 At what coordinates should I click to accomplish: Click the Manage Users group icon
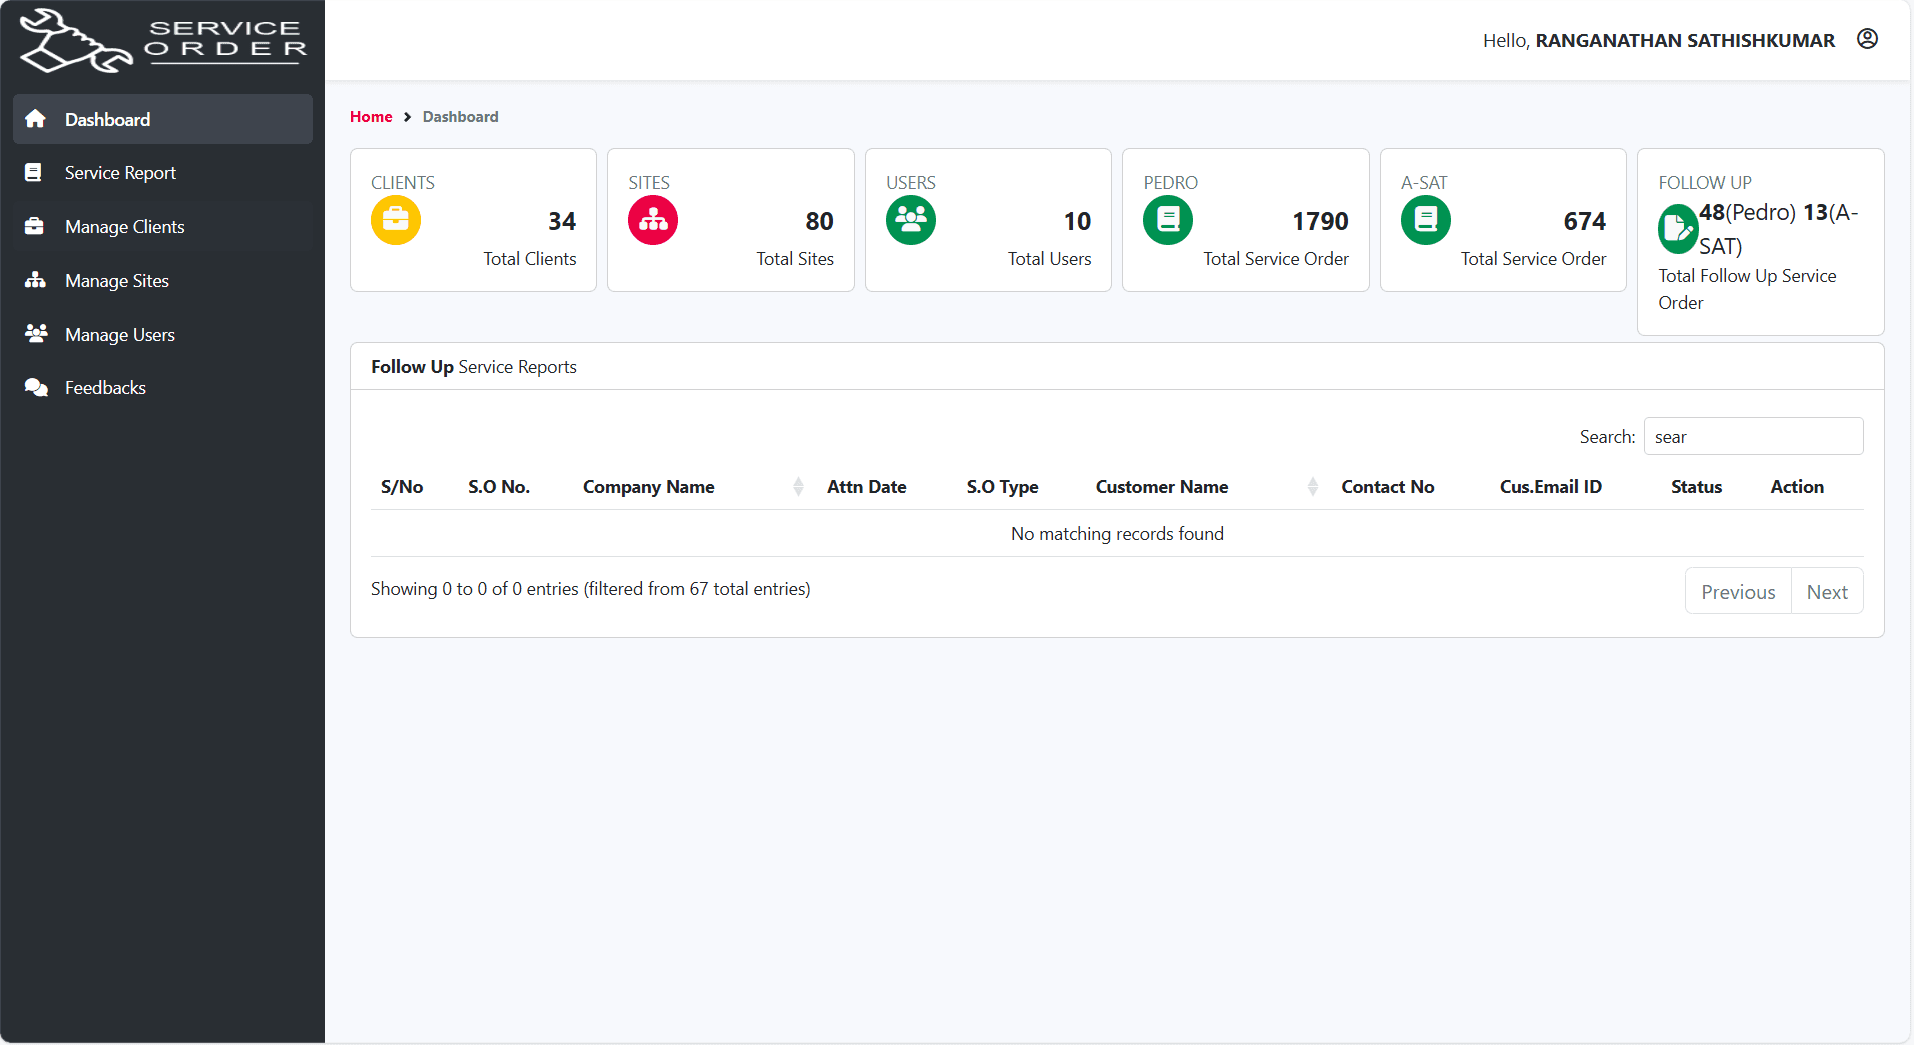(35, 334)
